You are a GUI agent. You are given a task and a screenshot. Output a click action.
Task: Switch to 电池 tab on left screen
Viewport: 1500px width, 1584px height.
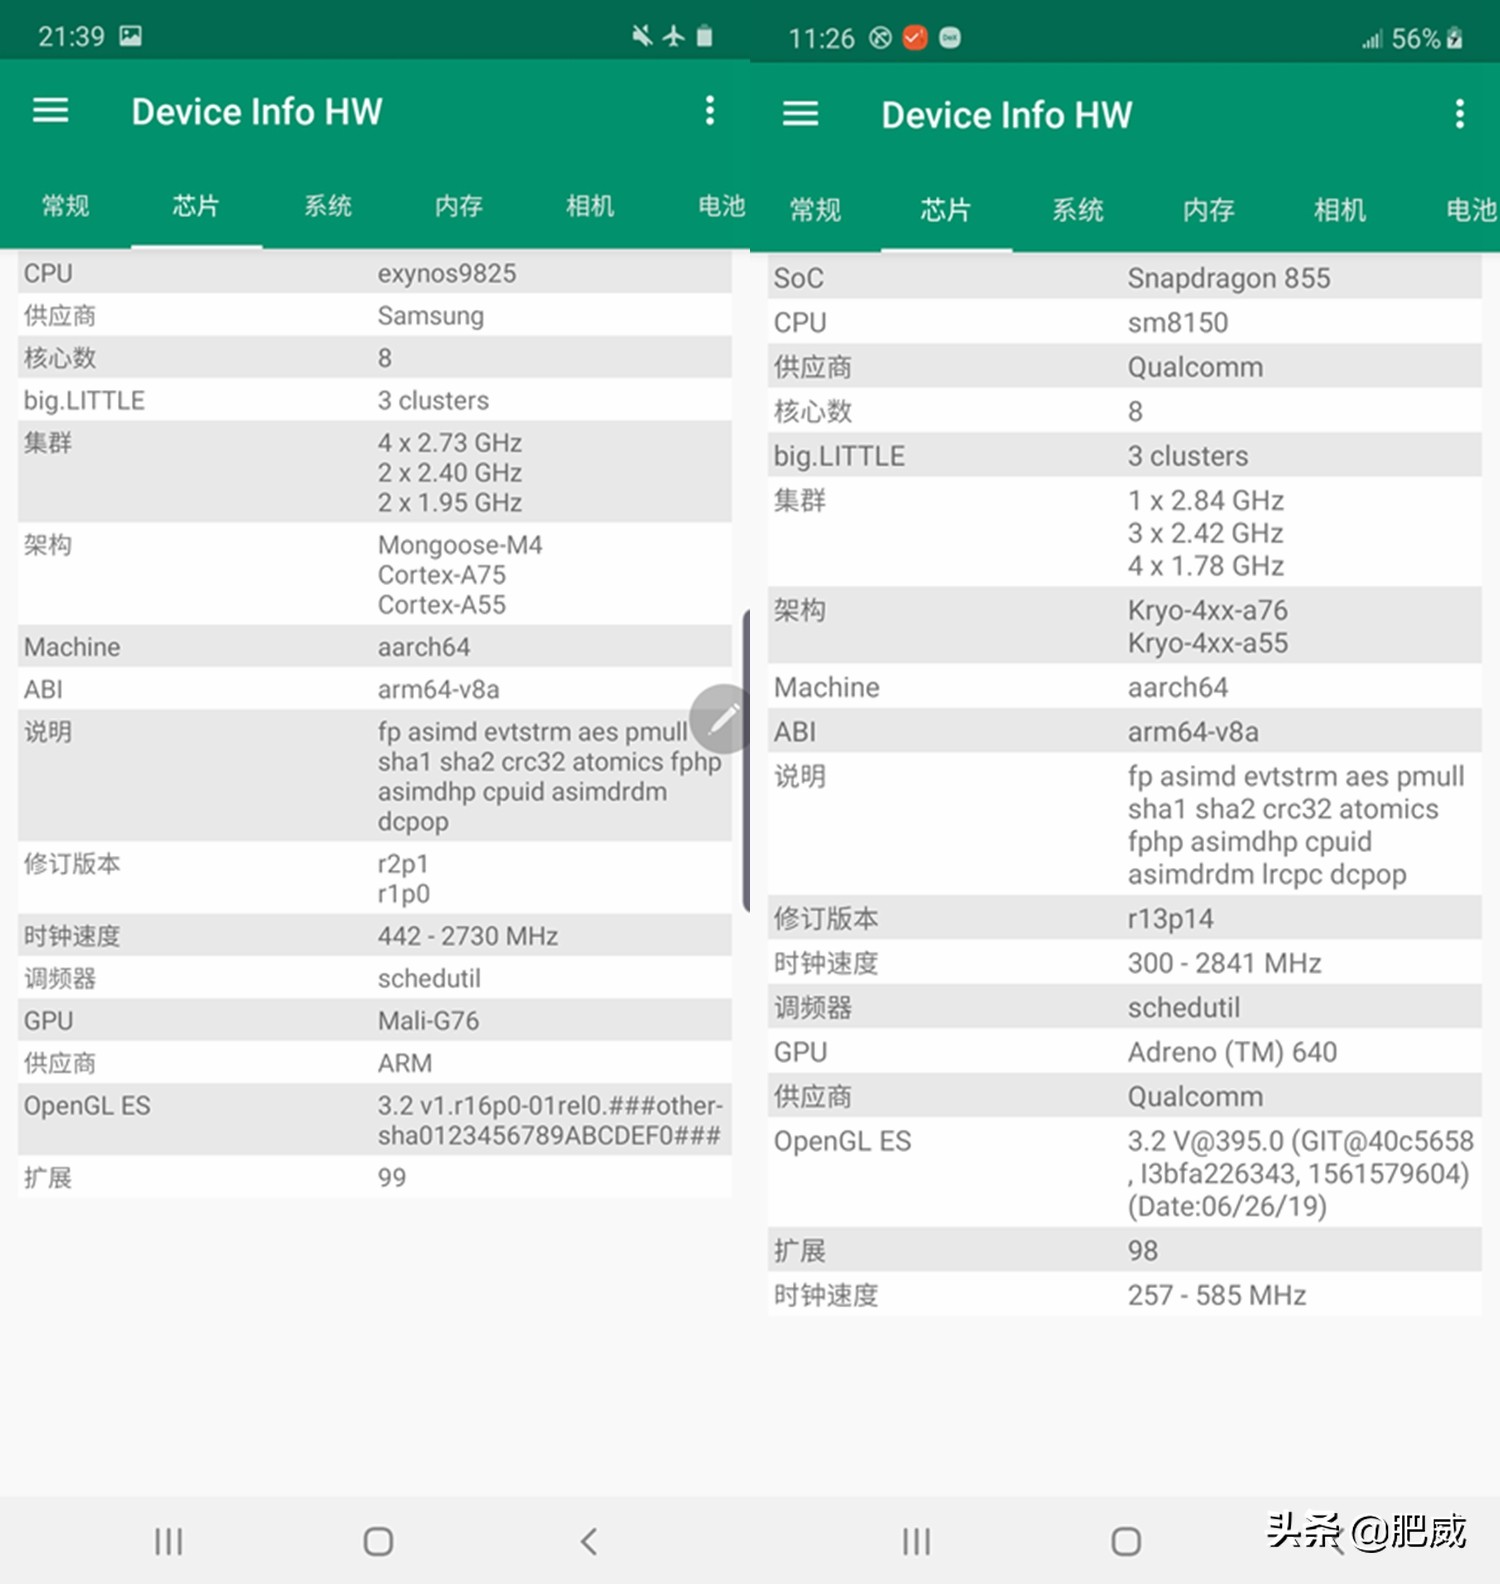pyautogui.click(x=721, y=206)
